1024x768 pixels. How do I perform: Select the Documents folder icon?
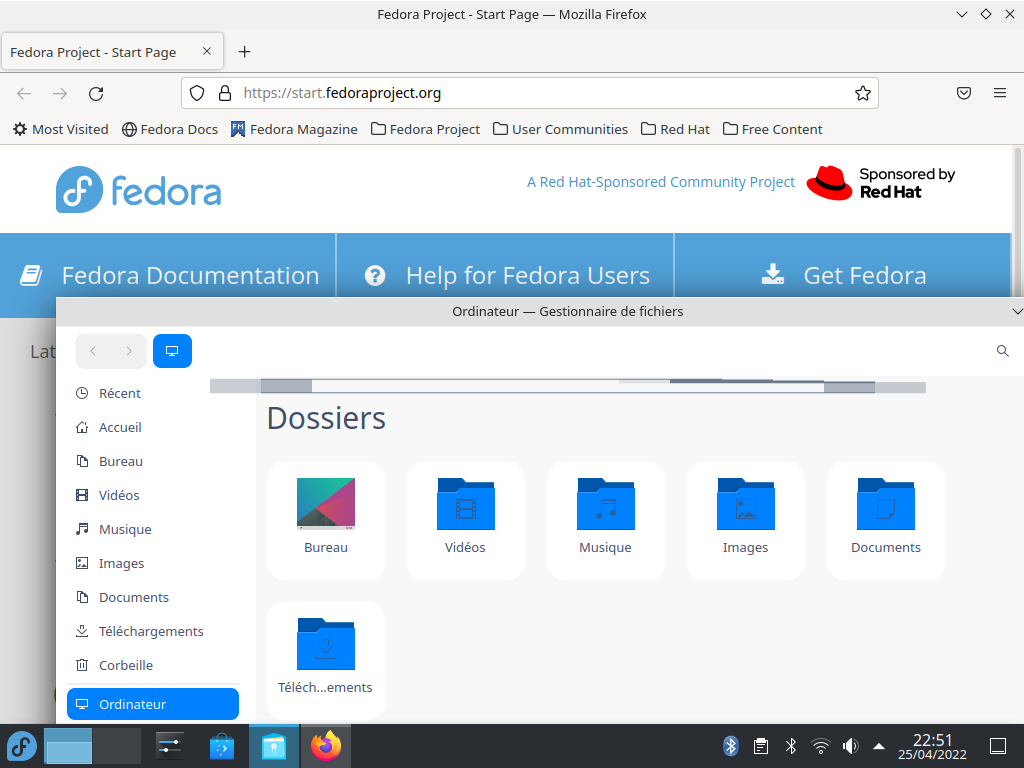(x=886, y=504)
